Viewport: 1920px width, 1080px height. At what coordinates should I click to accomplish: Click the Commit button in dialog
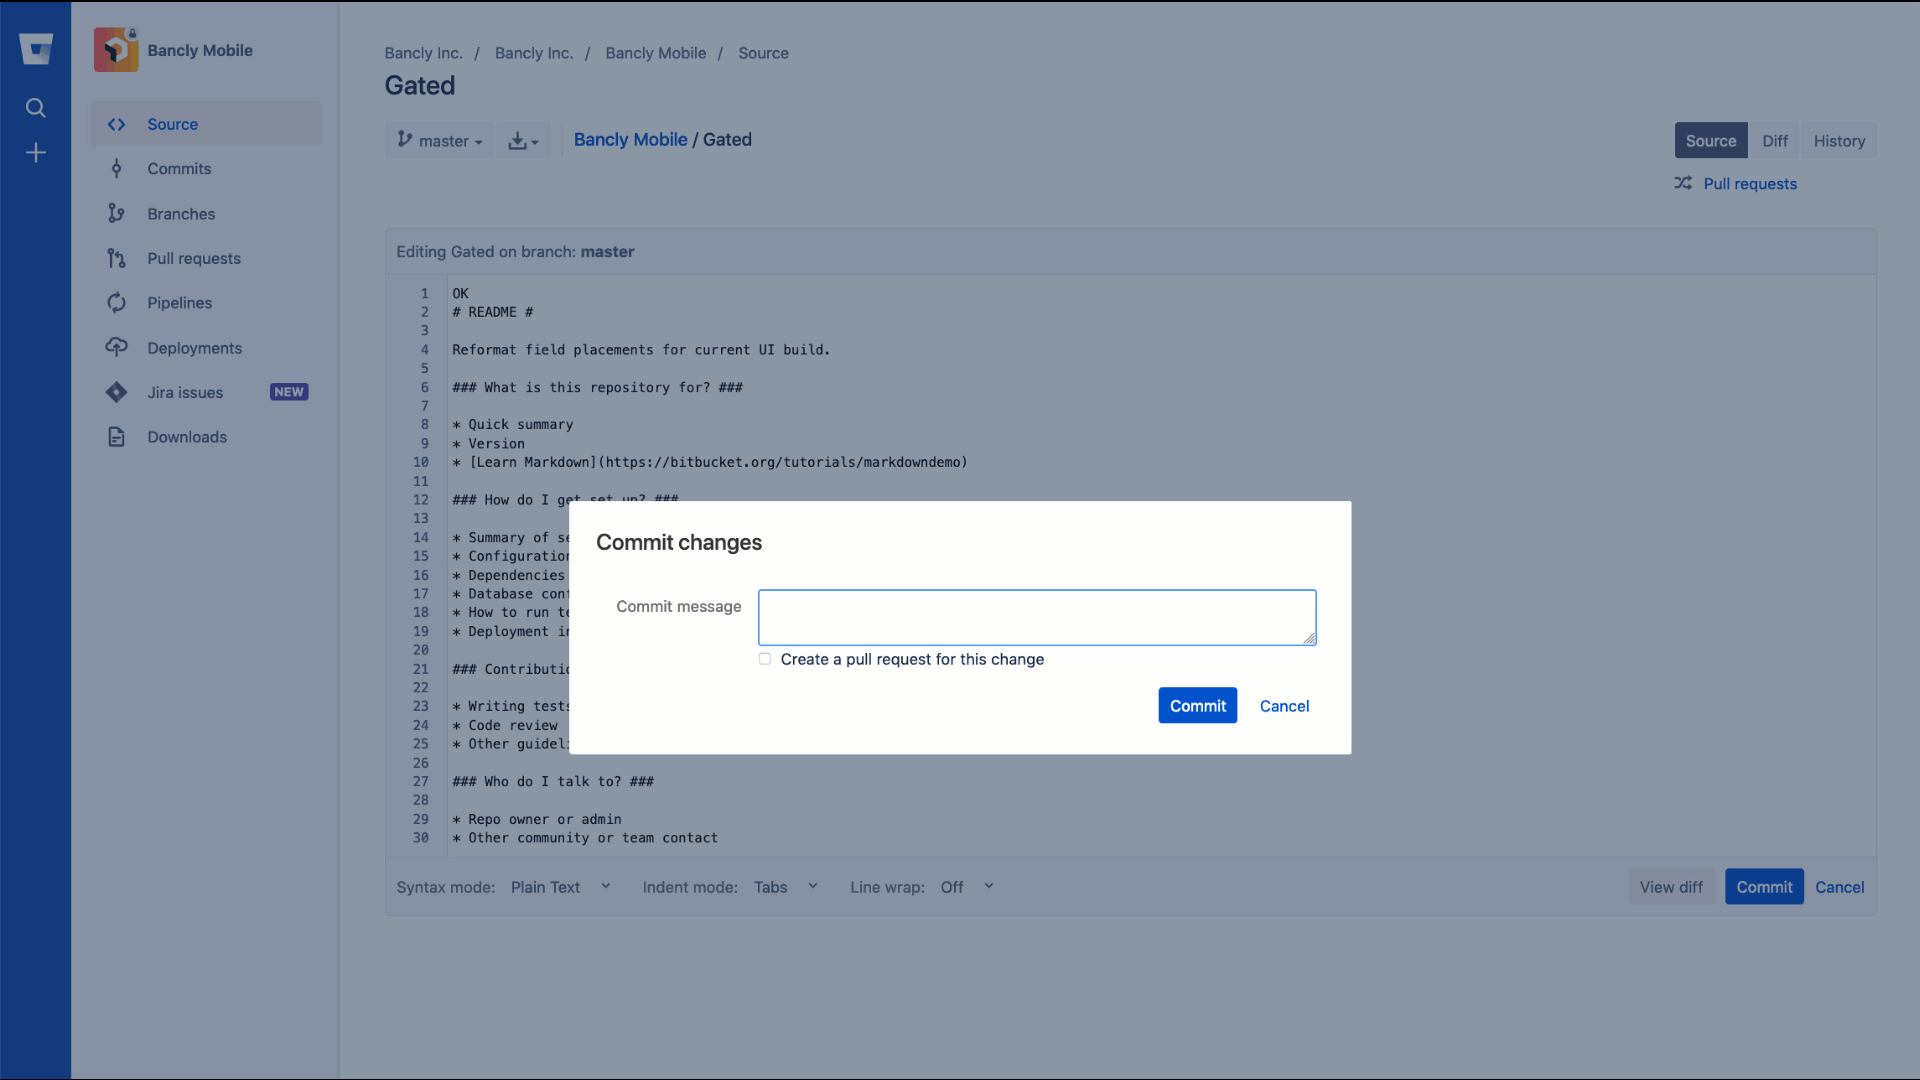(1197, 704)
